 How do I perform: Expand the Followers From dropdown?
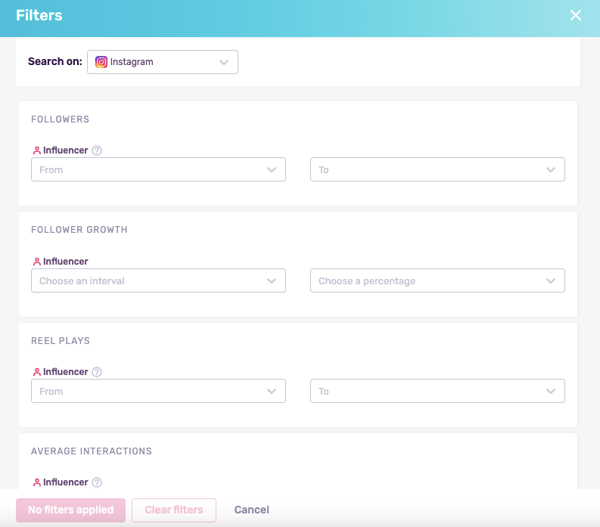158,170
